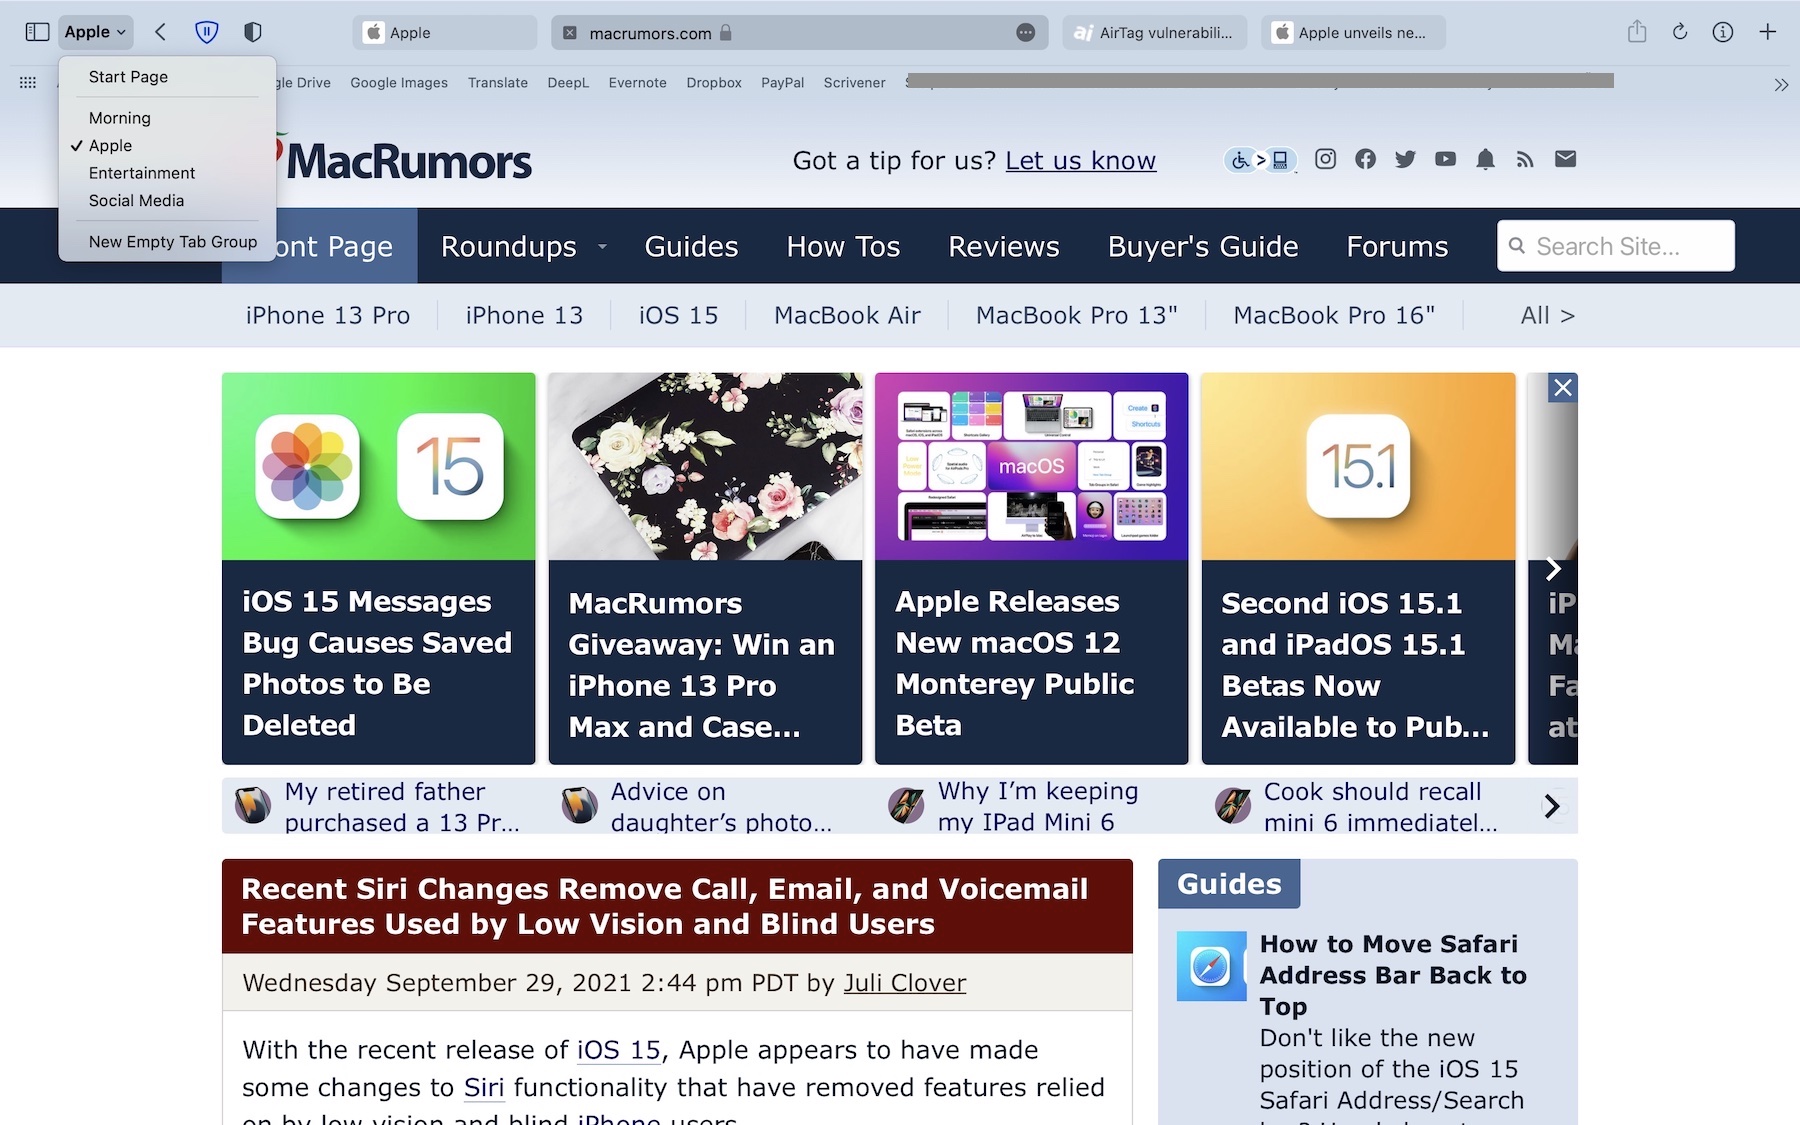Select the checked Apple tab group
The width and height of the screenshot is (1800, 1125).
(110, 146)
